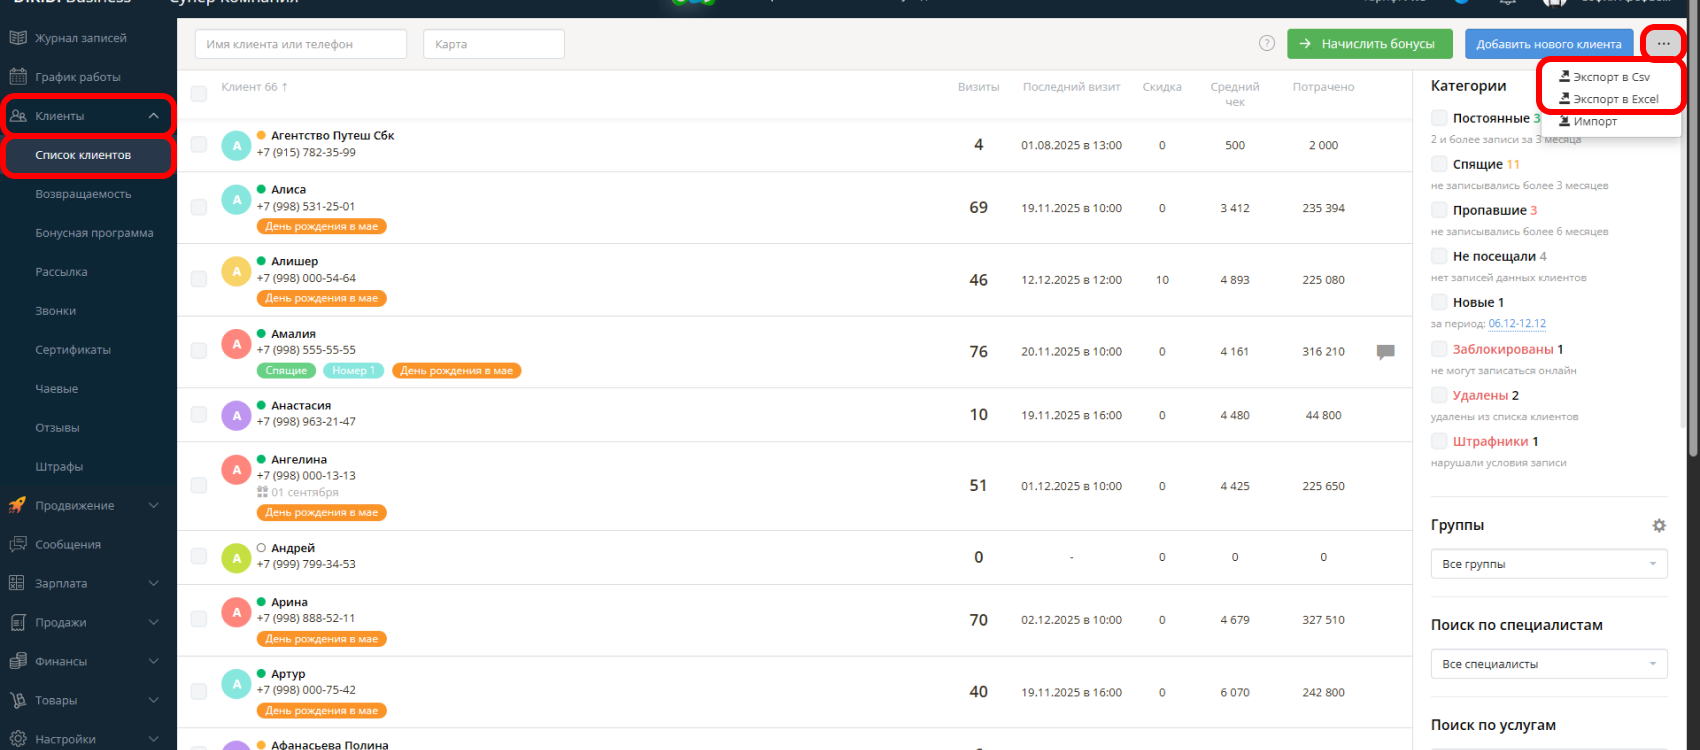The width and height of the screenshot is (1700, 750).
Task: Click Амалия's red avatar icon
Action: 236,344
